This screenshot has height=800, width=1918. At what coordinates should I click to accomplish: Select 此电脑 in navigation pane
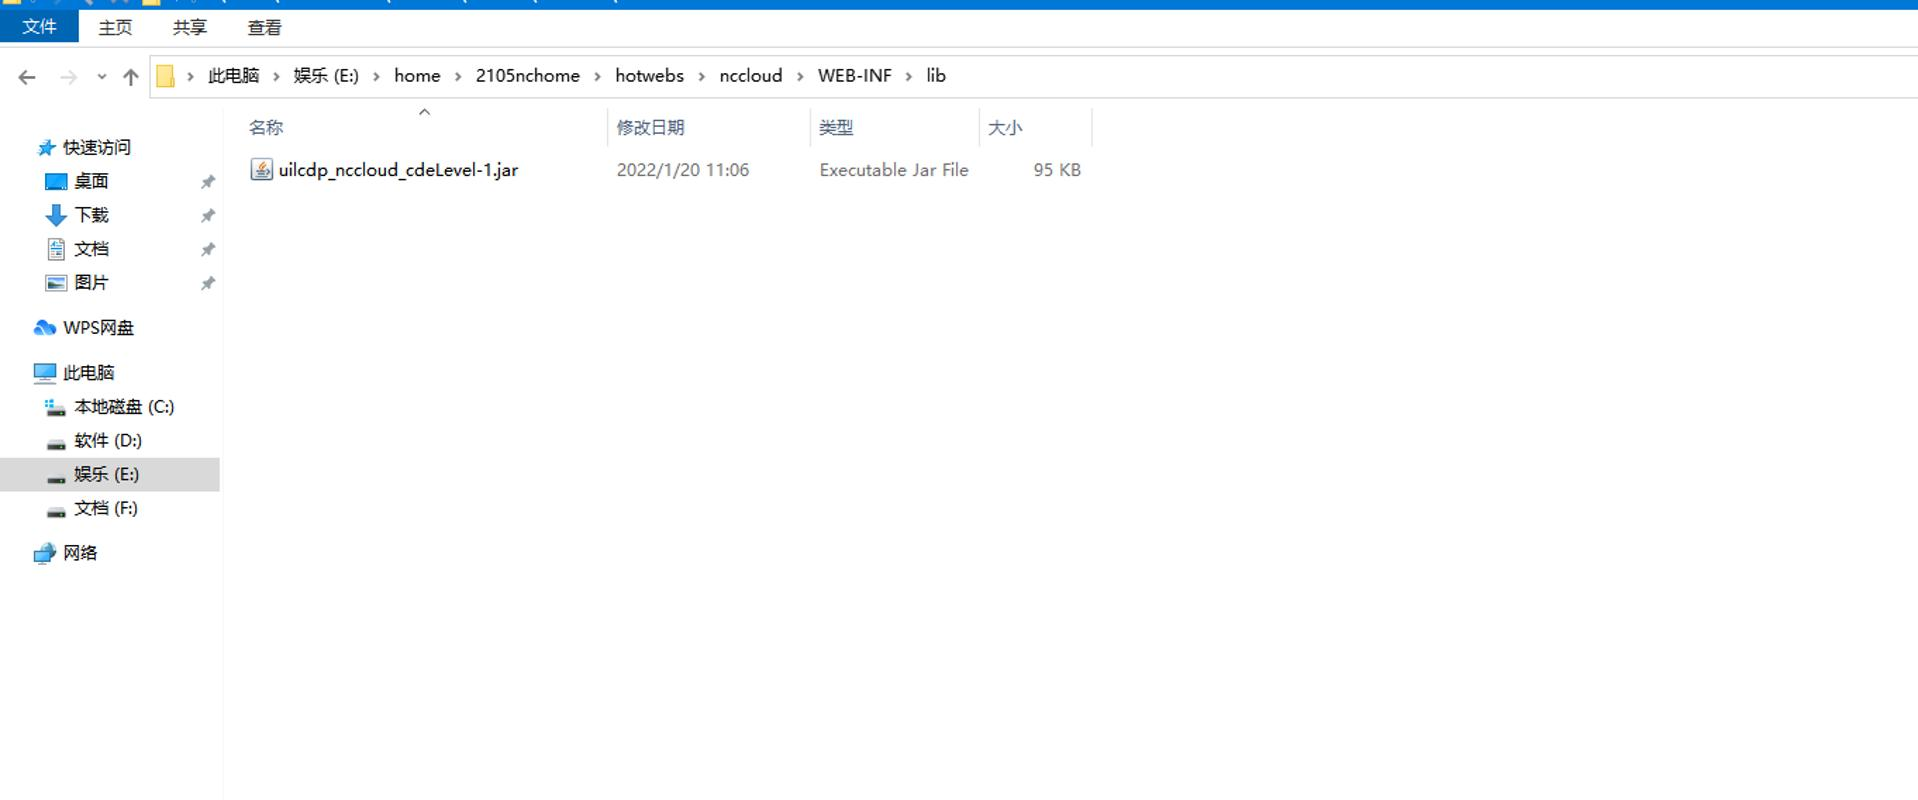click(x=89, y=373)
